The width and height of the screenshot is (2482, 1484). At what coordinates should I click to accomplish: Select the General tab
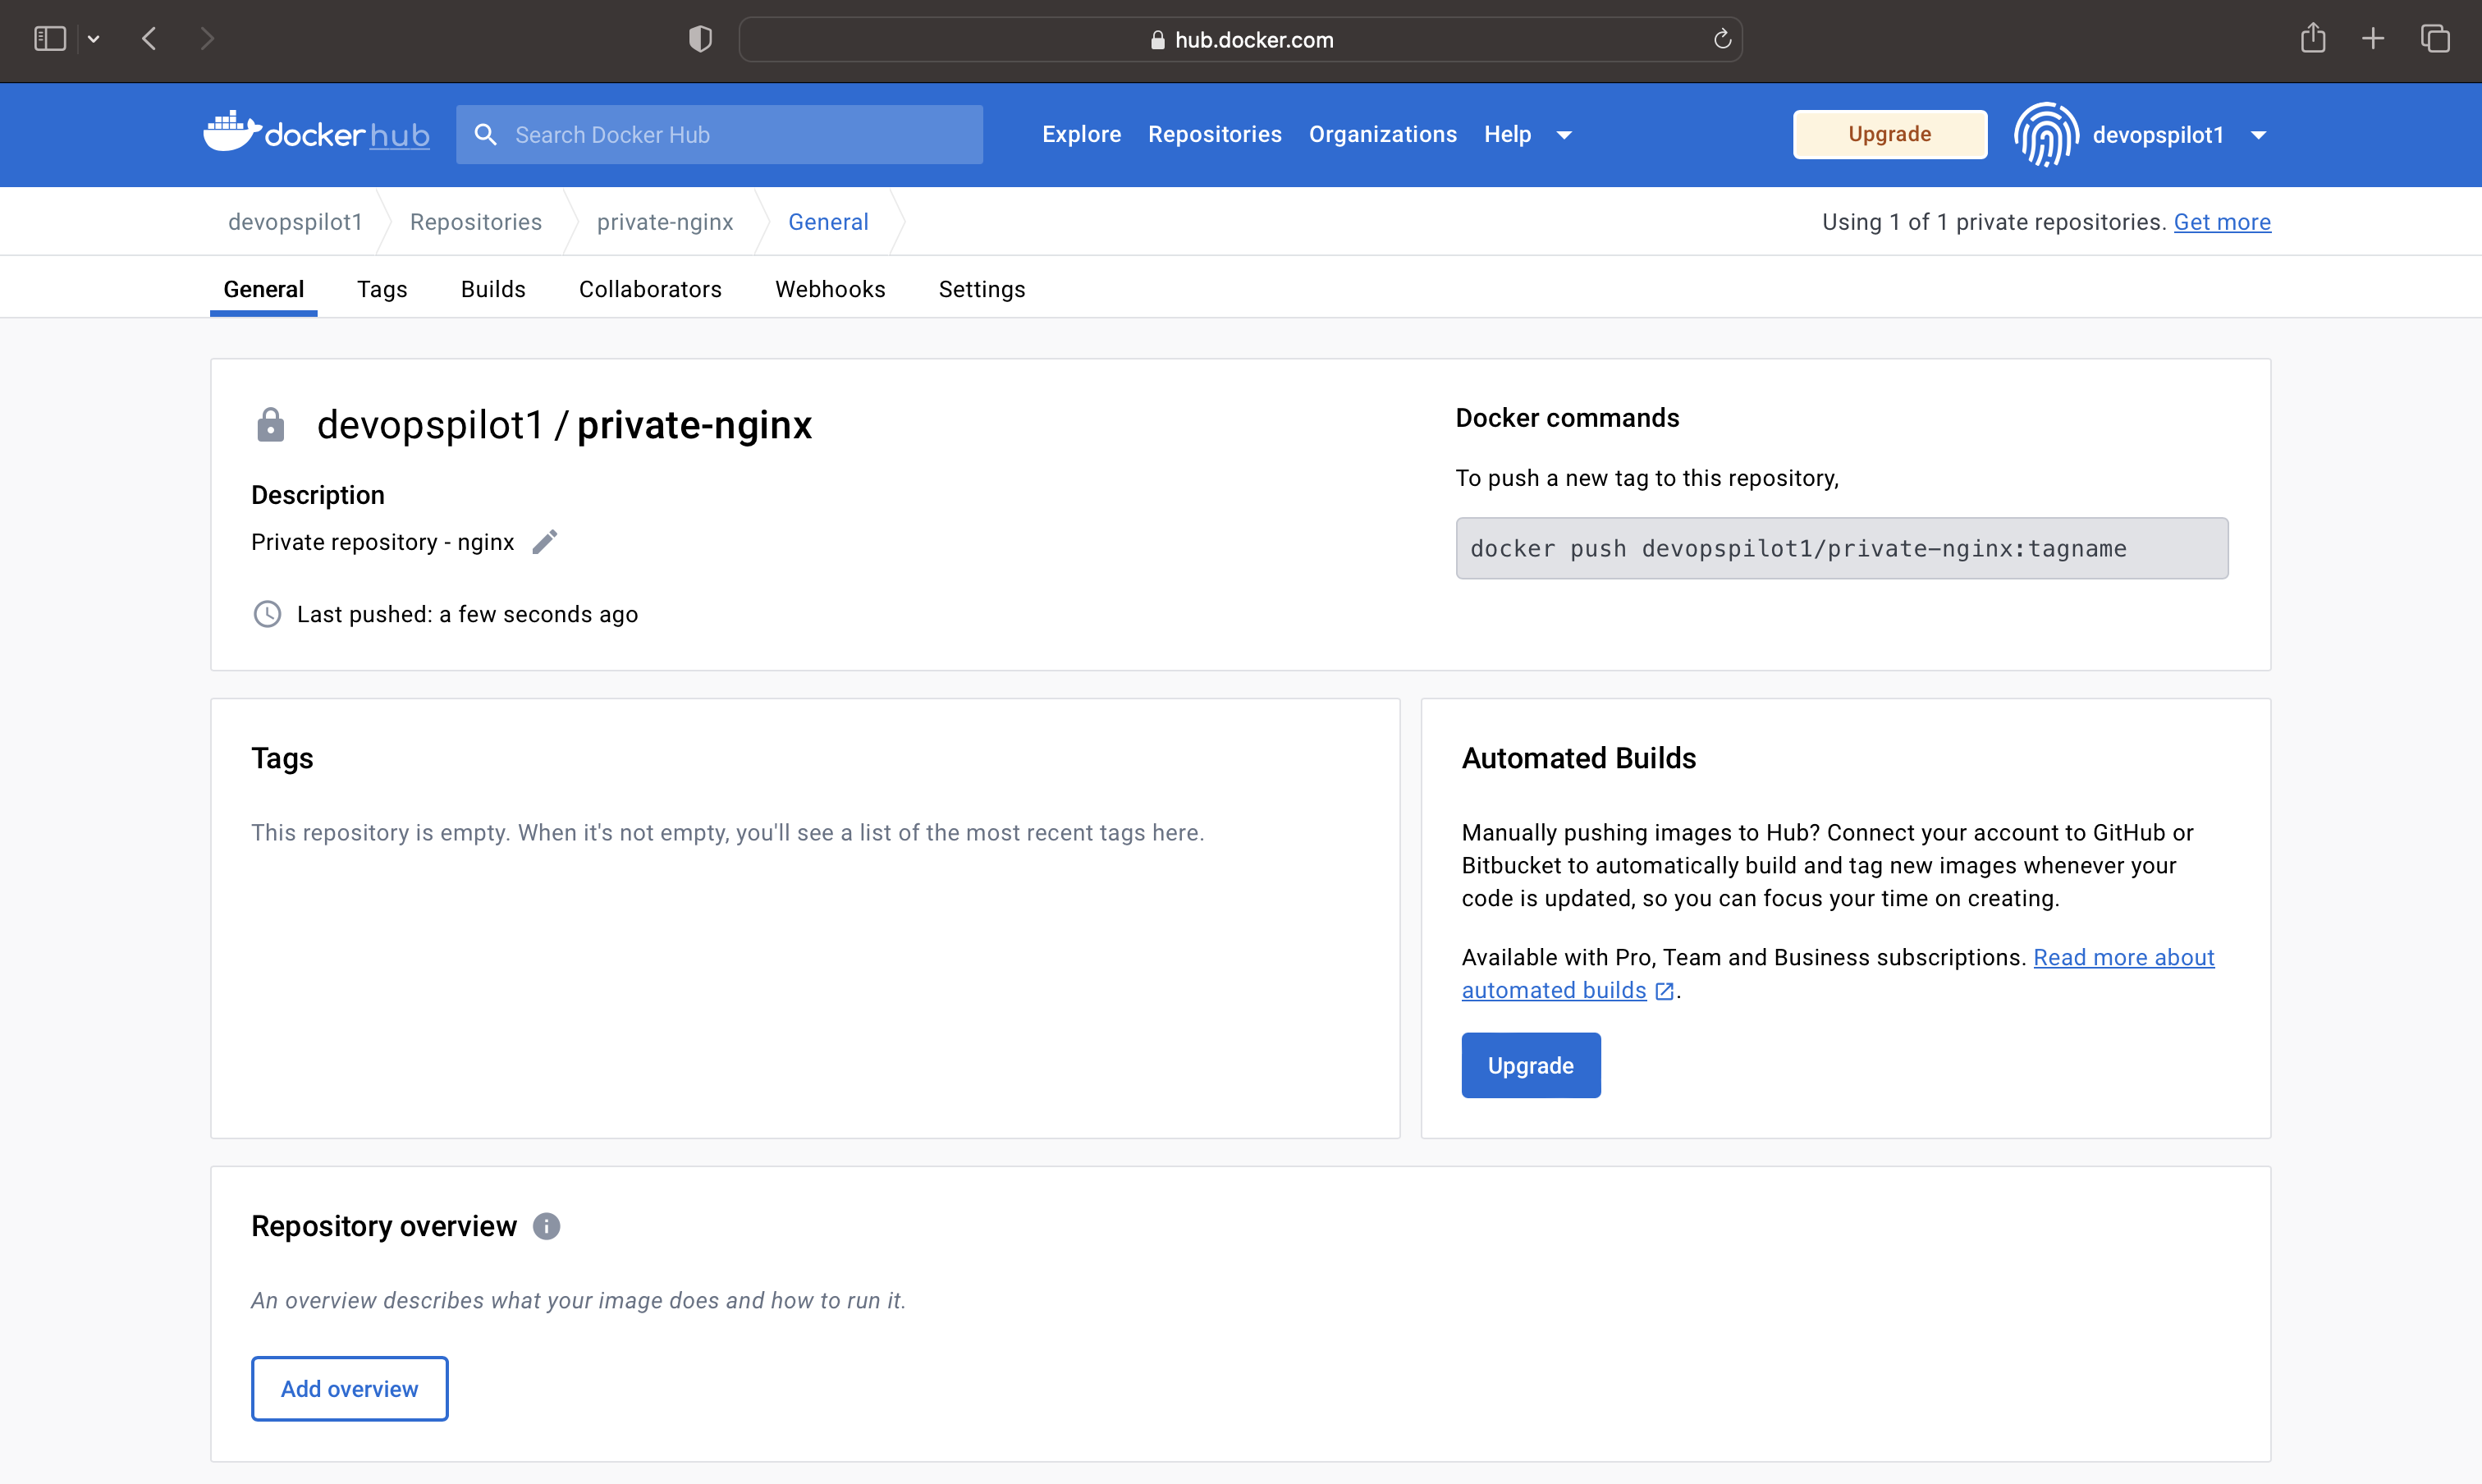click(263, 289)
